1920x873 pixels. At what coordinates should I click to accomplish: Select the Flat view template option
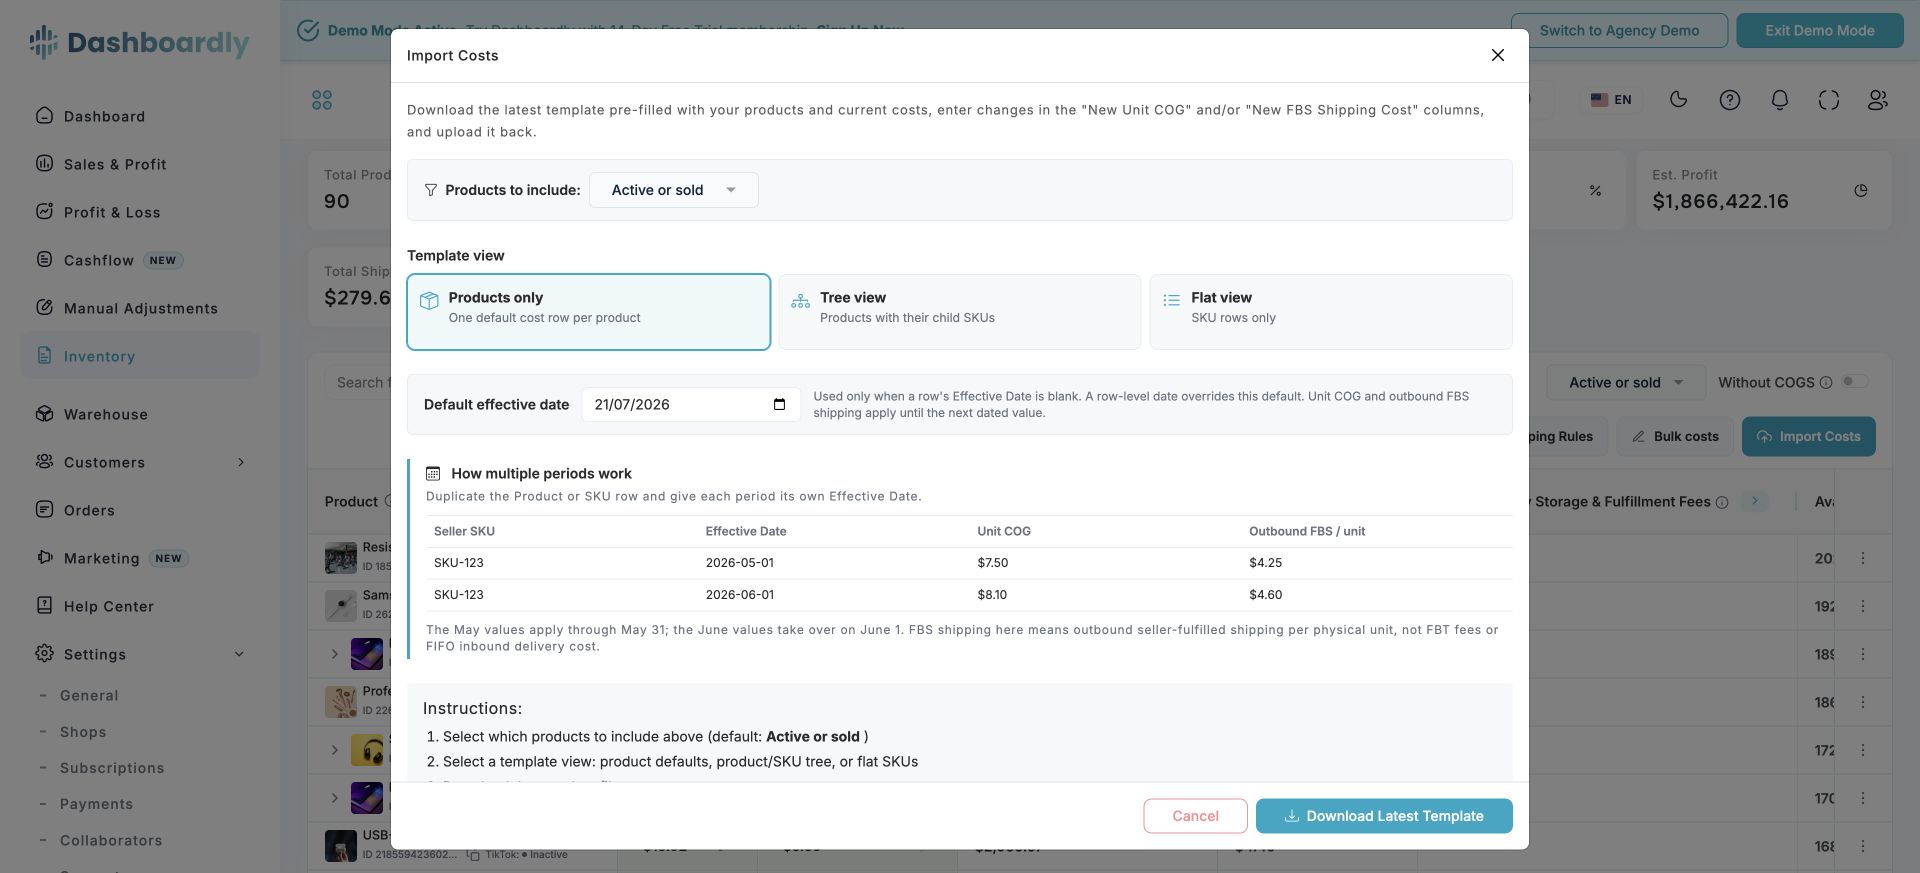click(1330, 312)
